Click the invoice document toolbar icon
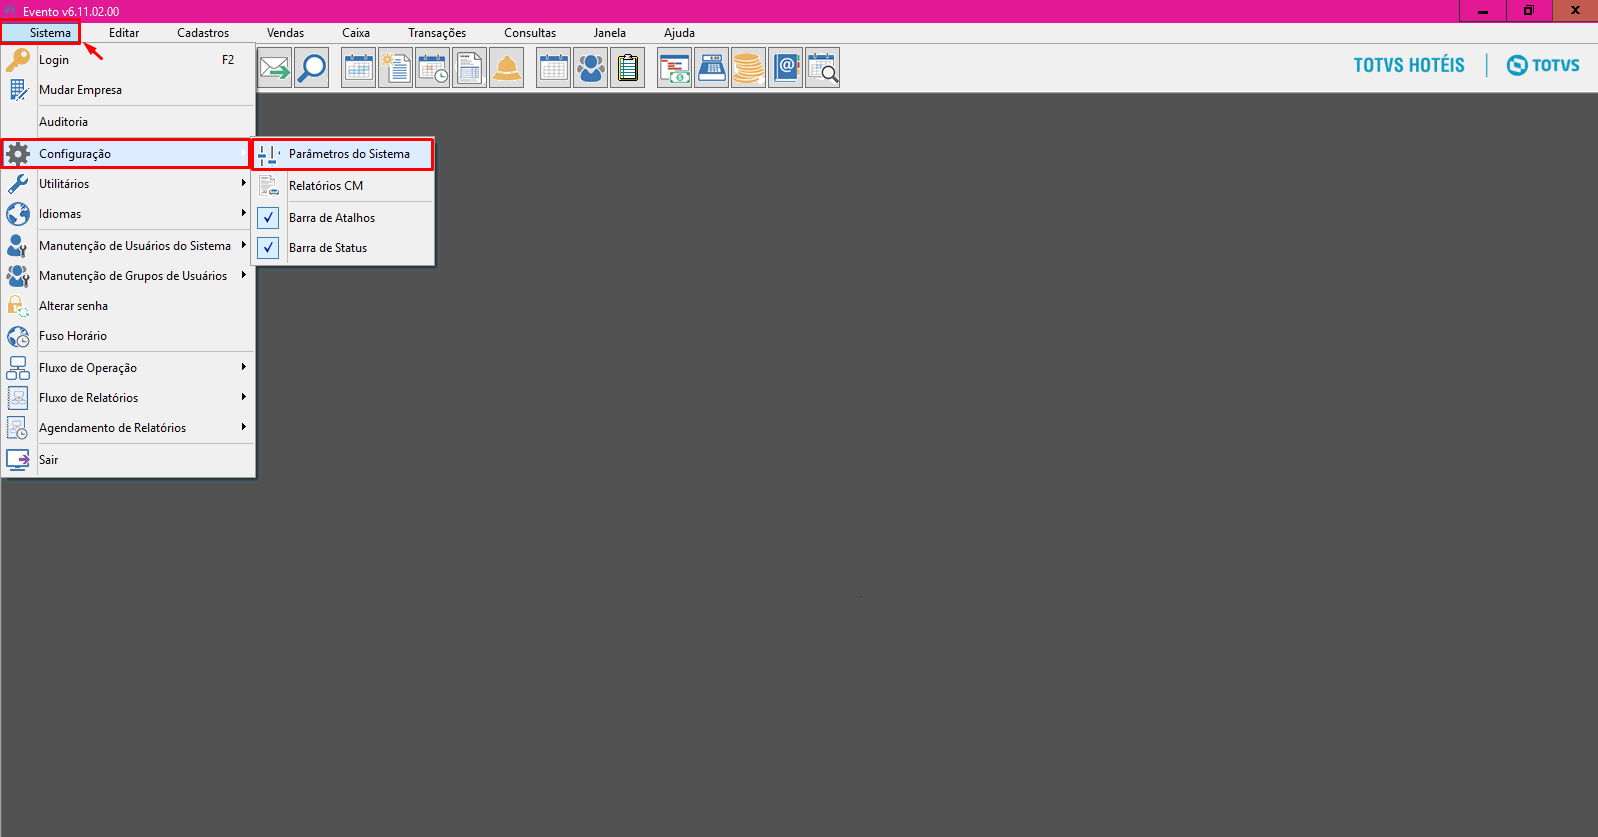This screenshot has width=1598, height=837. tap(469, 68)
